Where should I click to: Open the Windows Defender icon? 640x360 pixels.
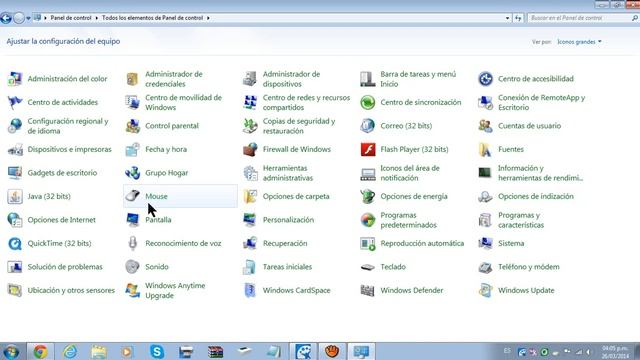[x=367, y=290]
